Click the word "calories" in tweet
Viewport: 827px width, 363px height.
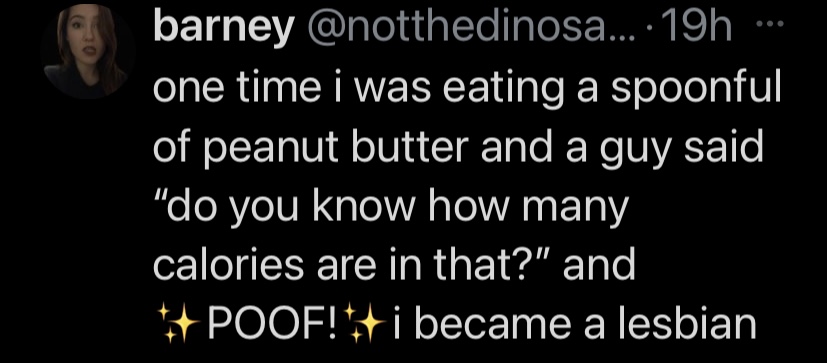coord(228,264)
